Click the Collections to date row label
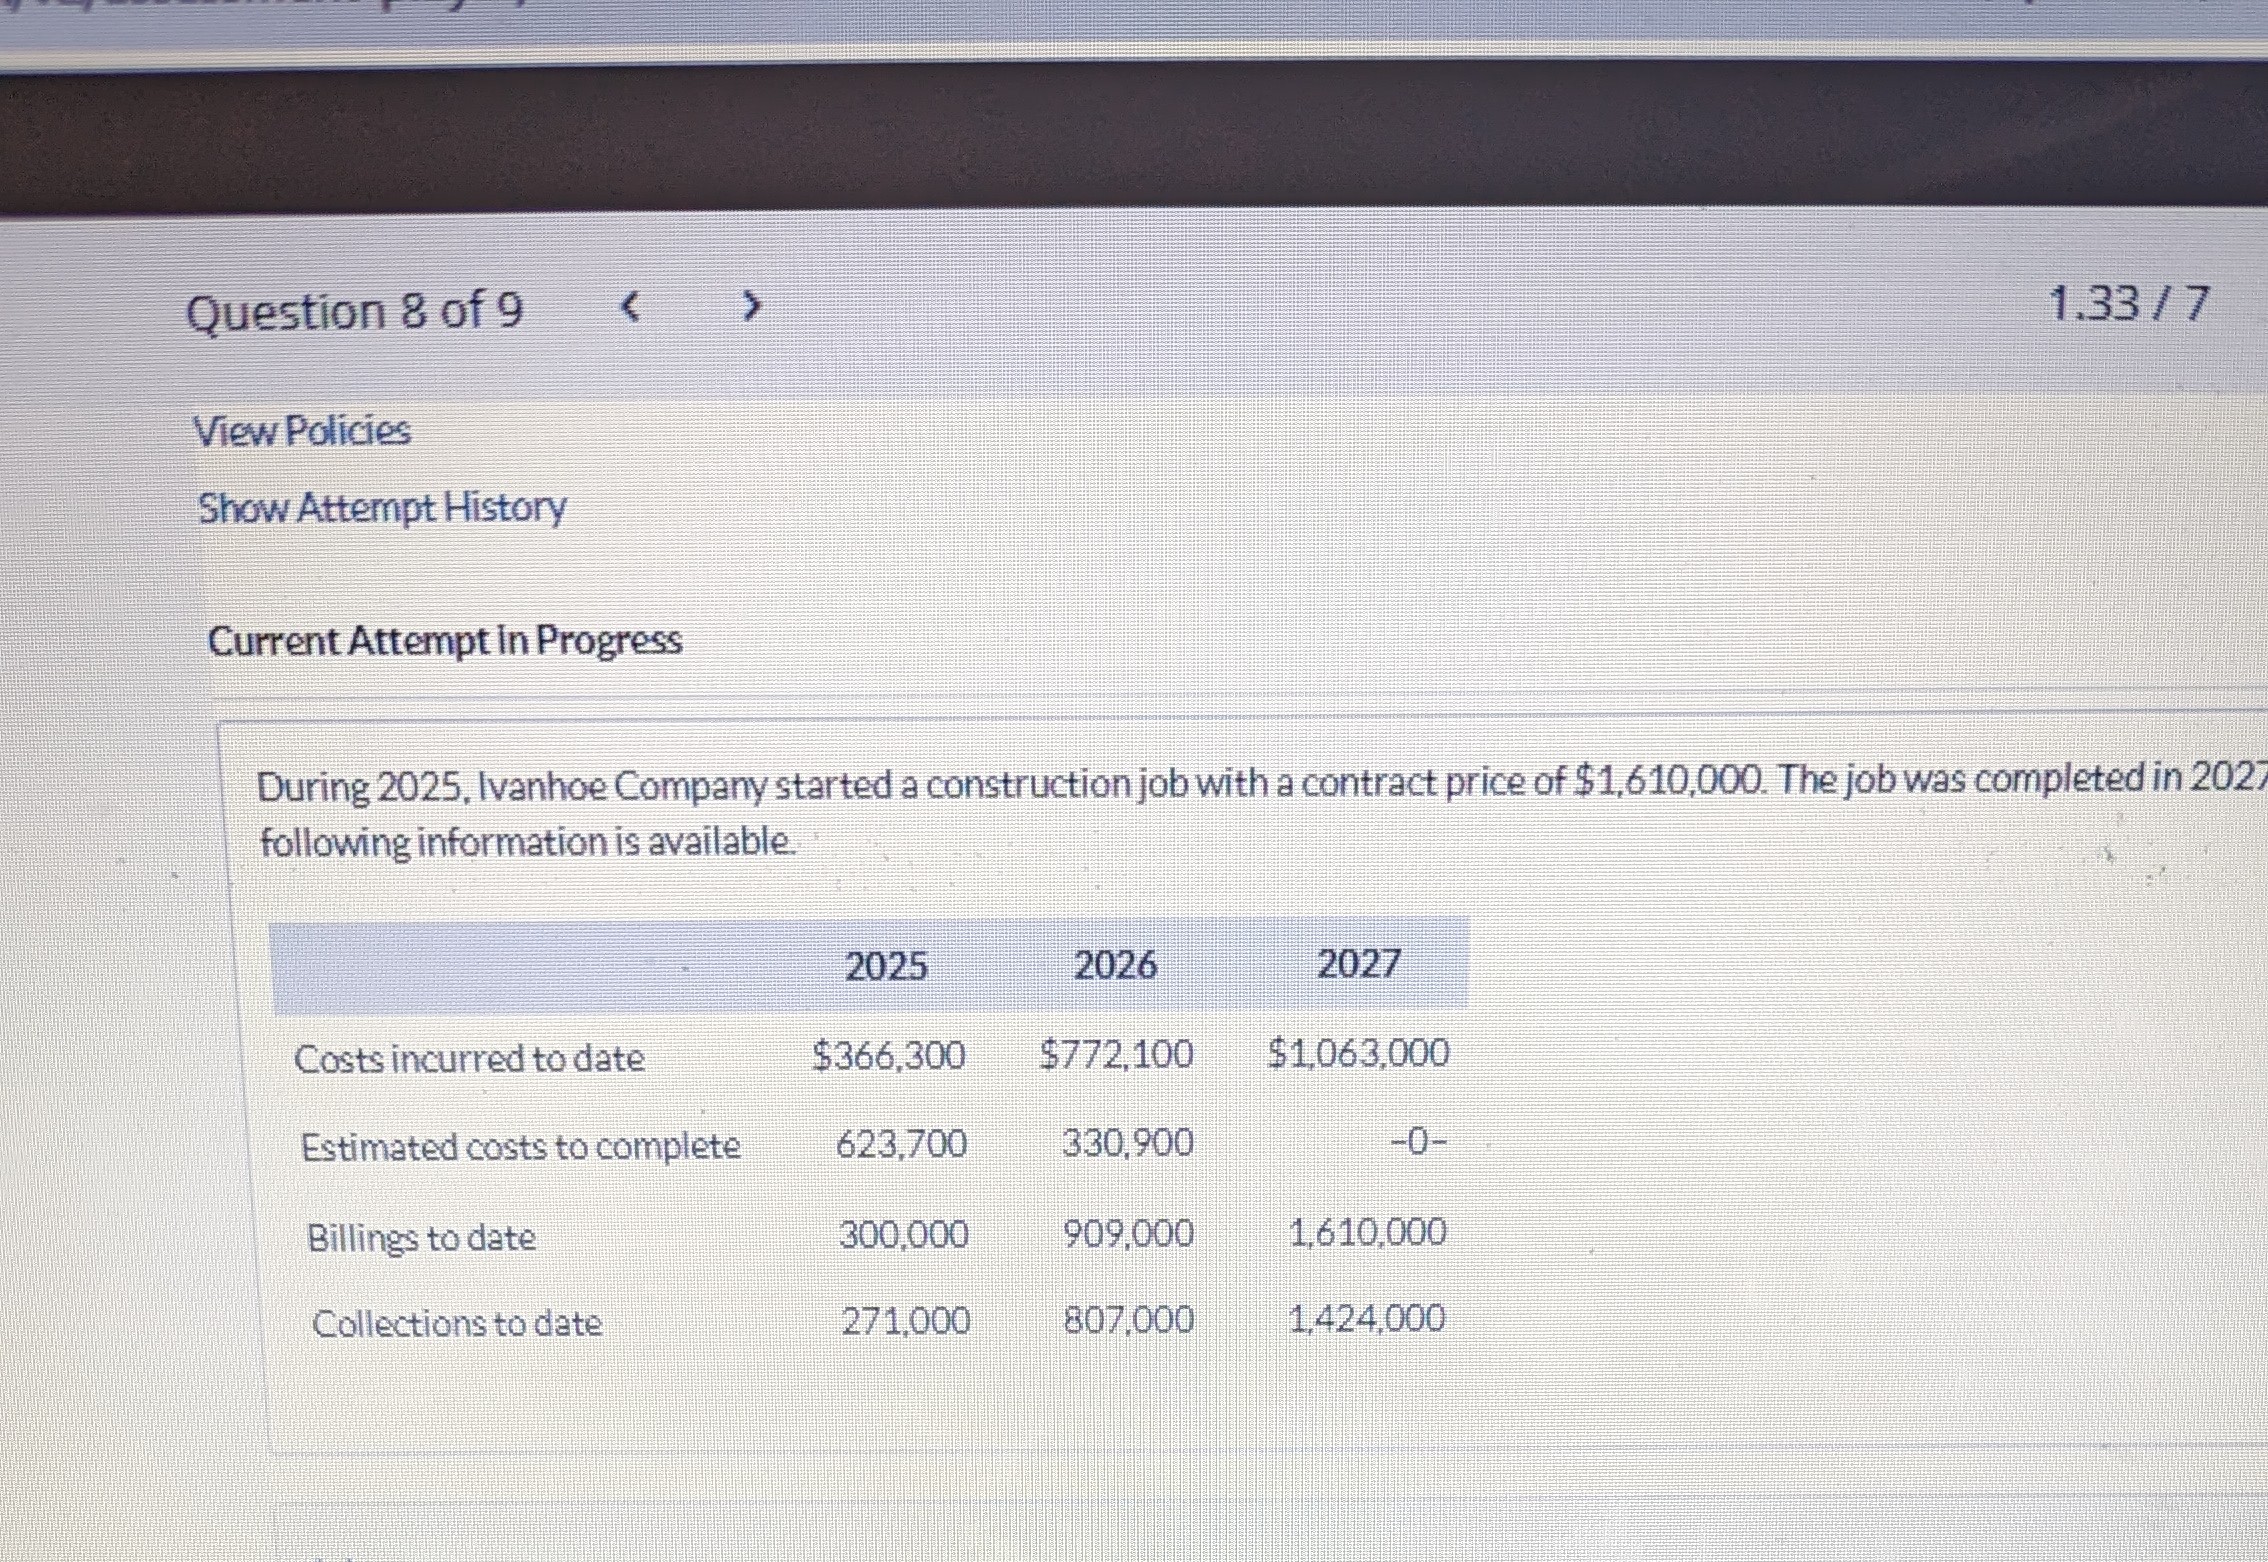 [x=456, y=1323]
